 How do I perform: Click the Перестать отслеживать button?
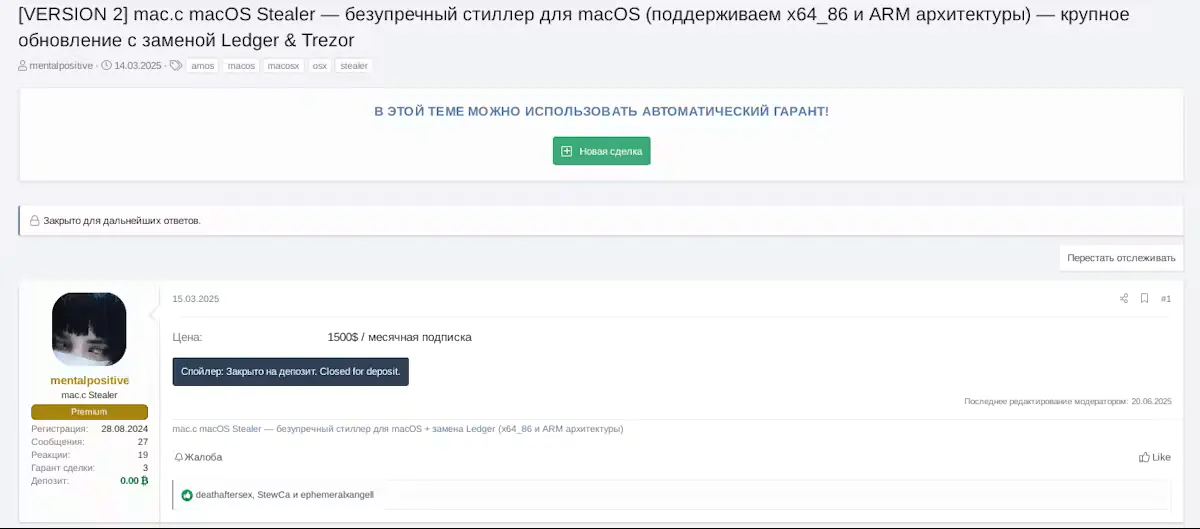point(1121,258)
